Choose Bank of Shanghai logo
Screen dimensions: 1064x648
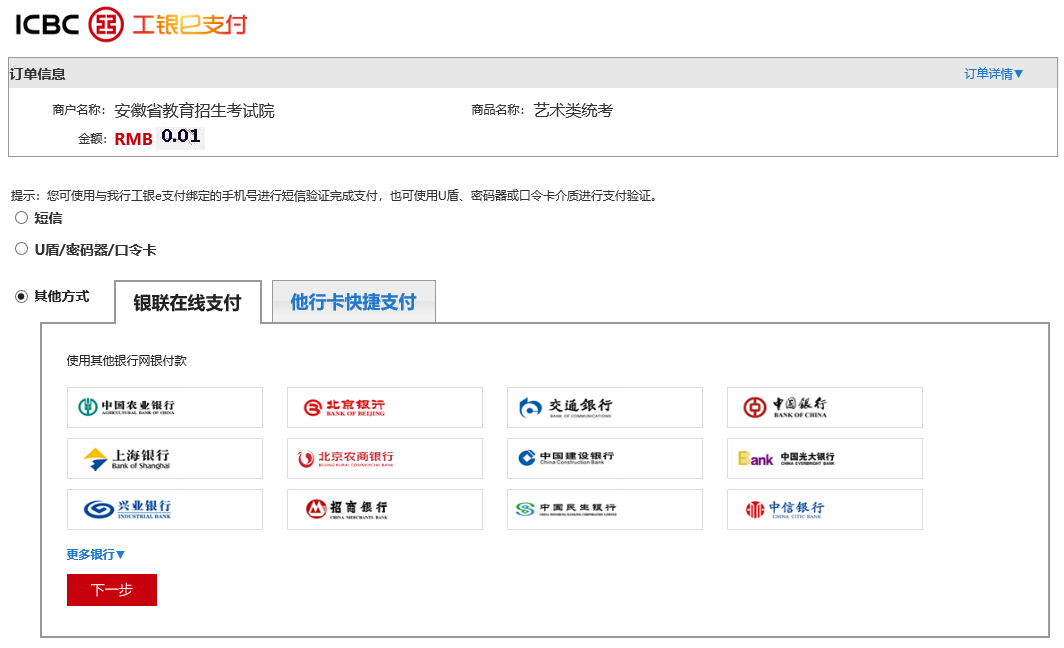164,458
